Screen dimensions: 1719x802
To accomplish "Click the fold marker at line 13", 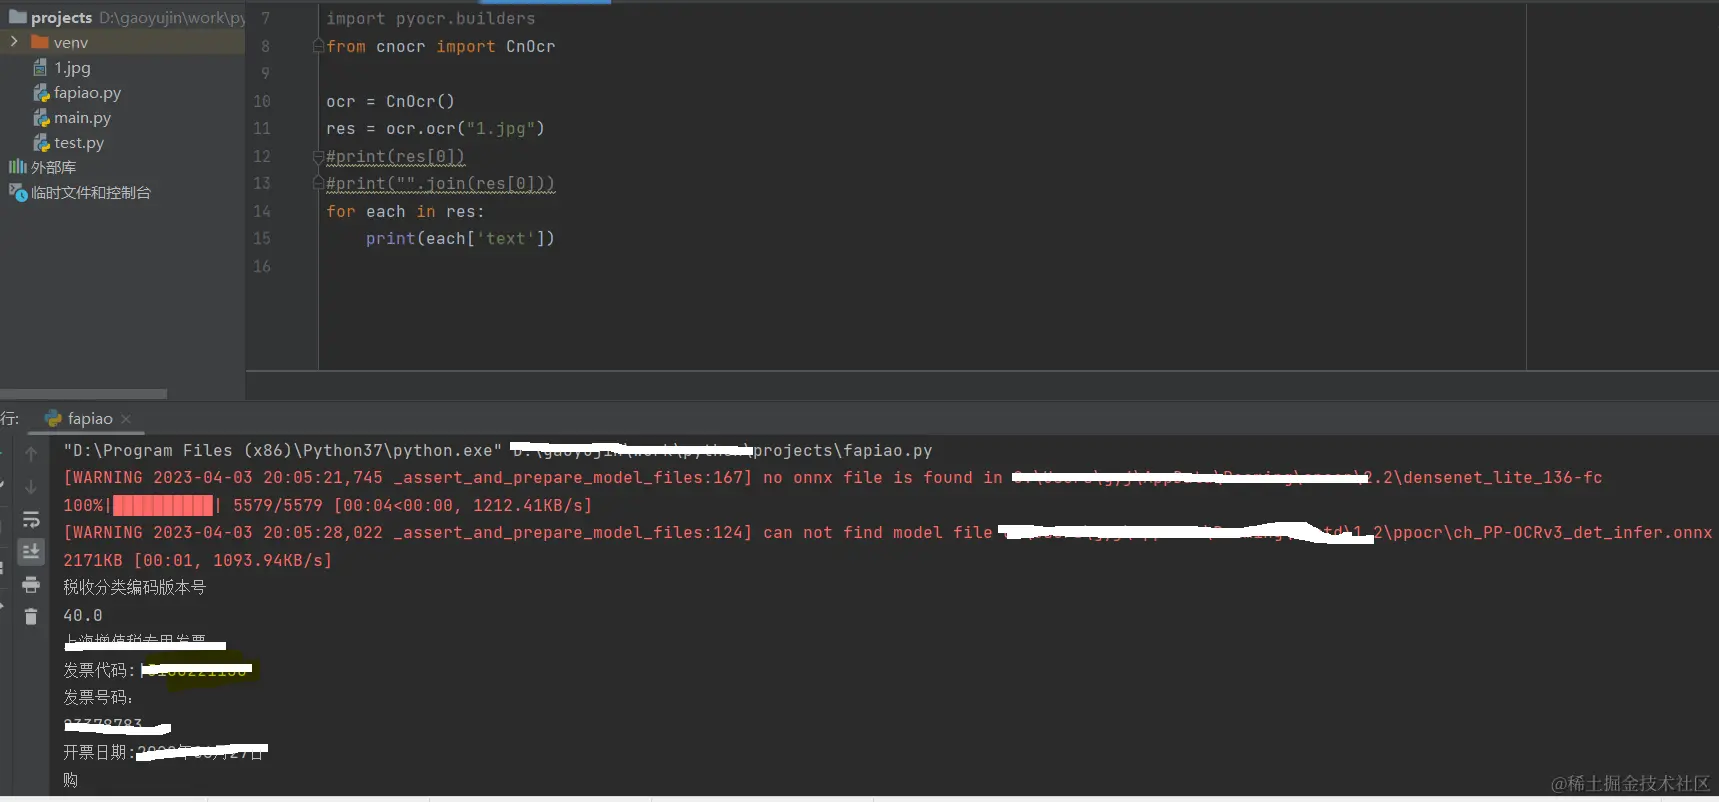I will click(318, 184).
